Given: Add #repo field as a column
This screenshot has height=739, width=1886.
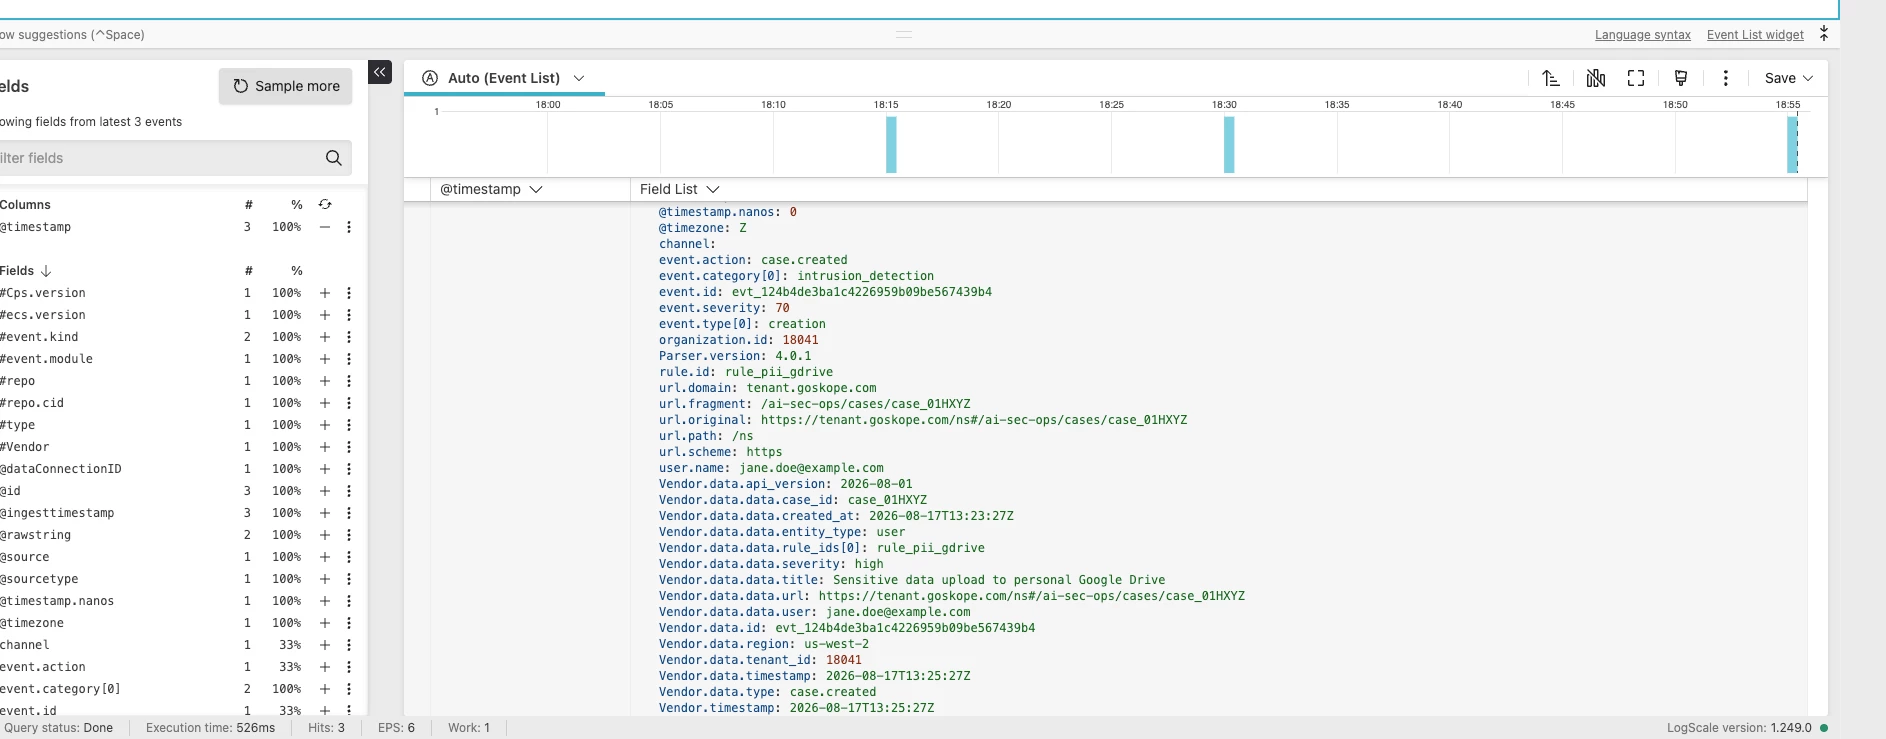Looking at the screenshot, I should pos(325,381).
